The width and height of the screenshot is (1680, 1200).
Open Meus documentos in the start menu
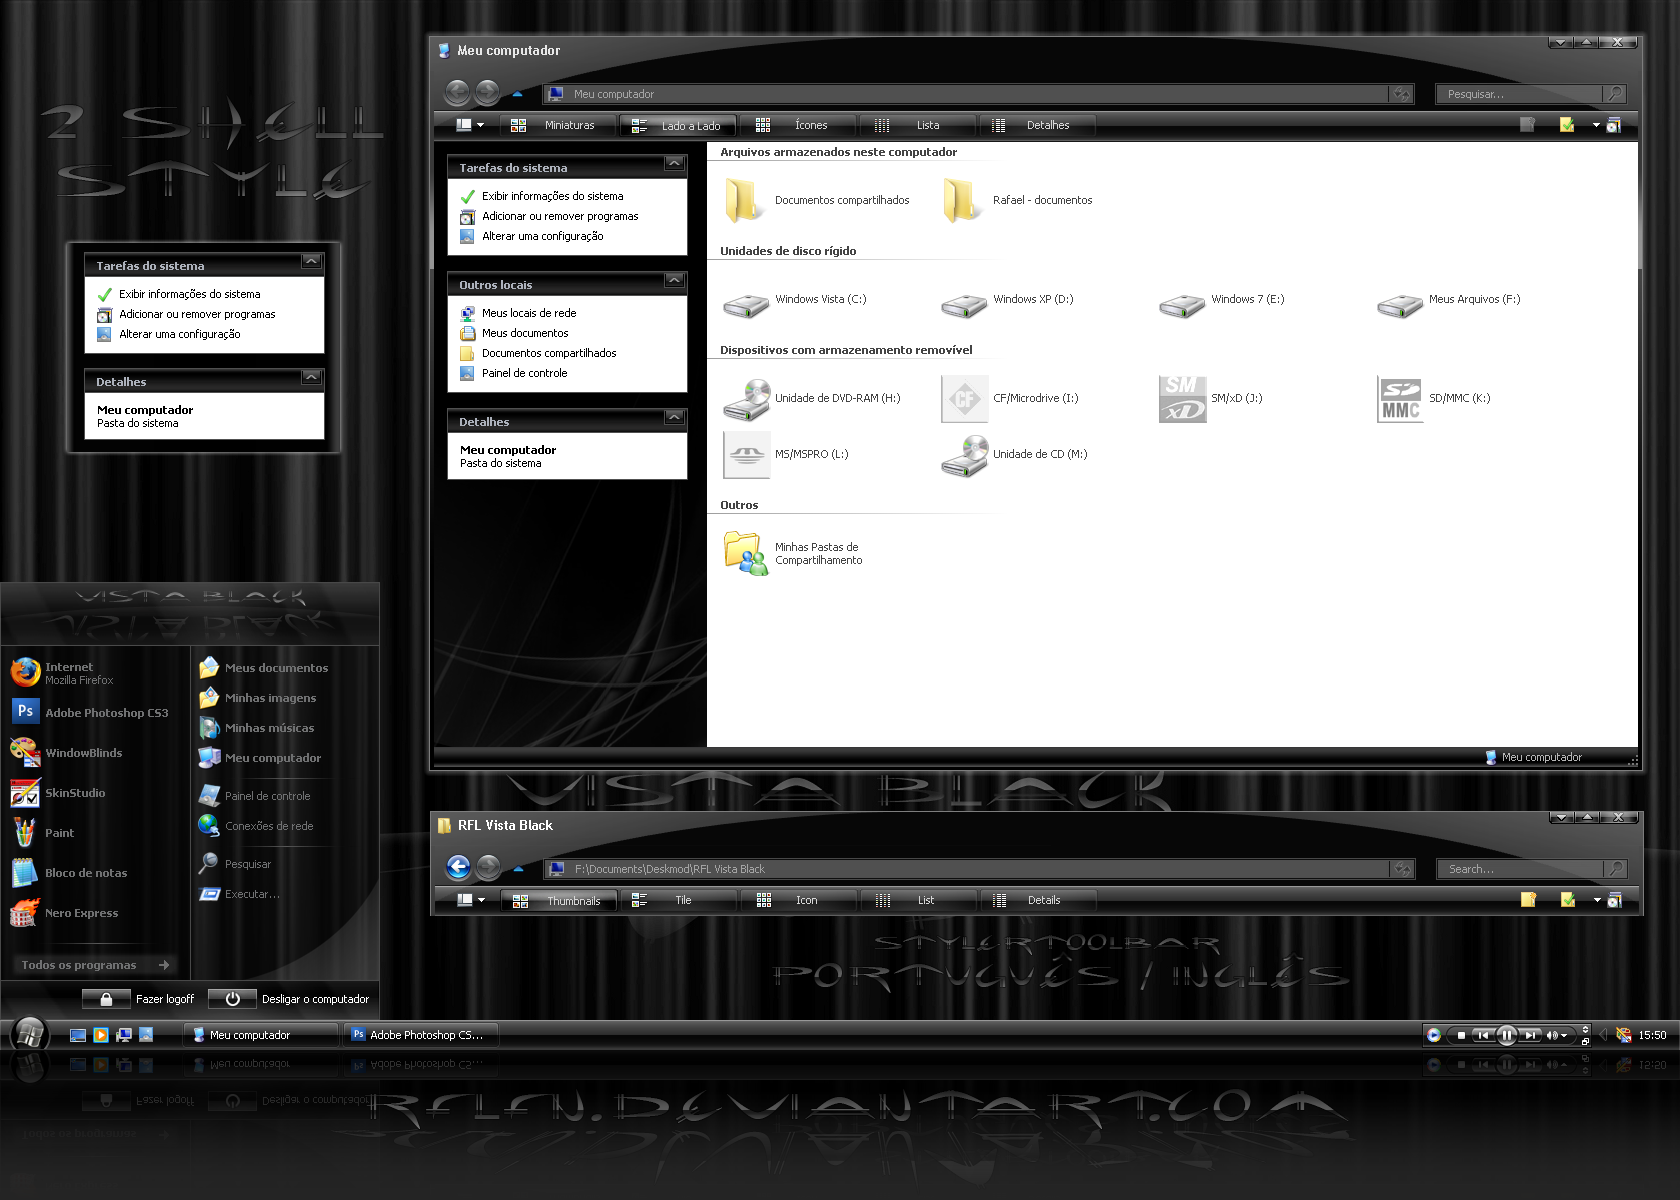coord(263,668)
